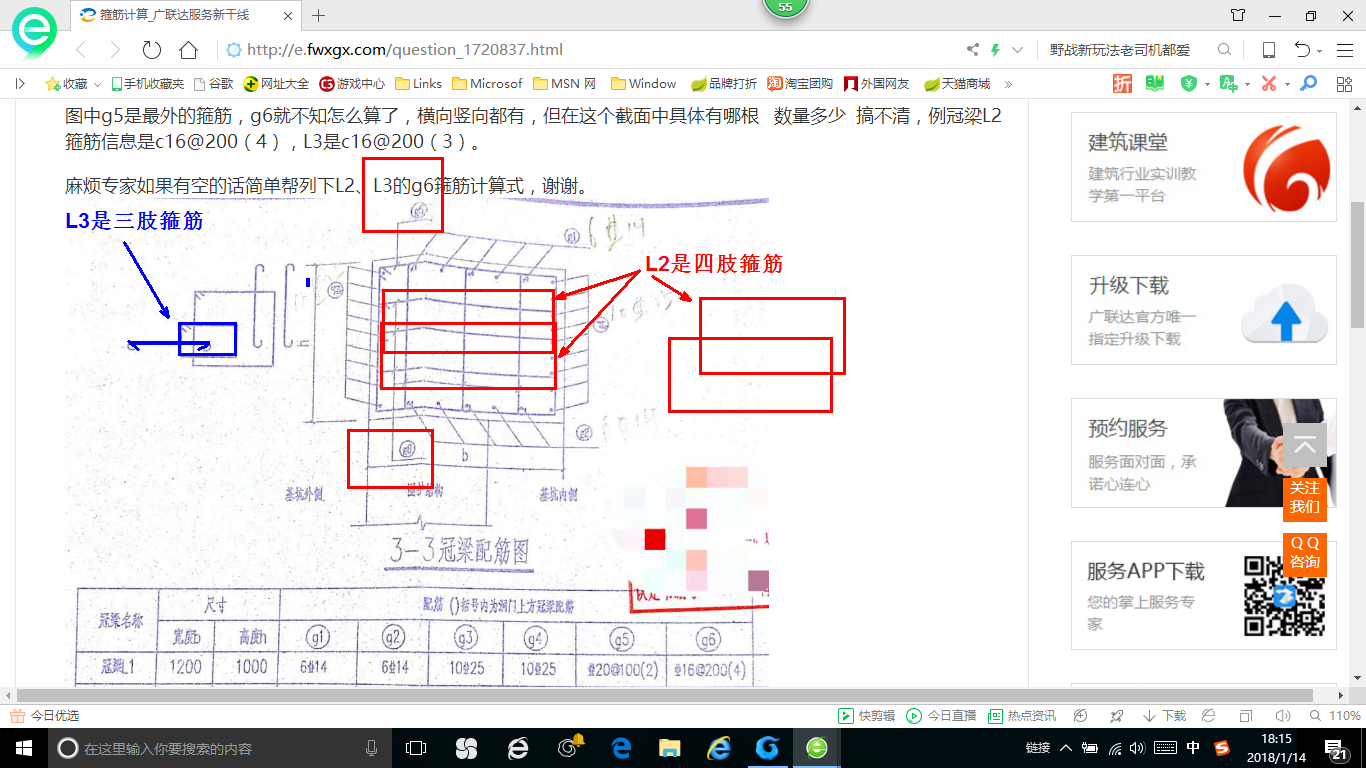The height and width of the screenshot is (768, 1366).
Task: Click the 服务APP下载 QR card
Action: tap(1204, 596)
